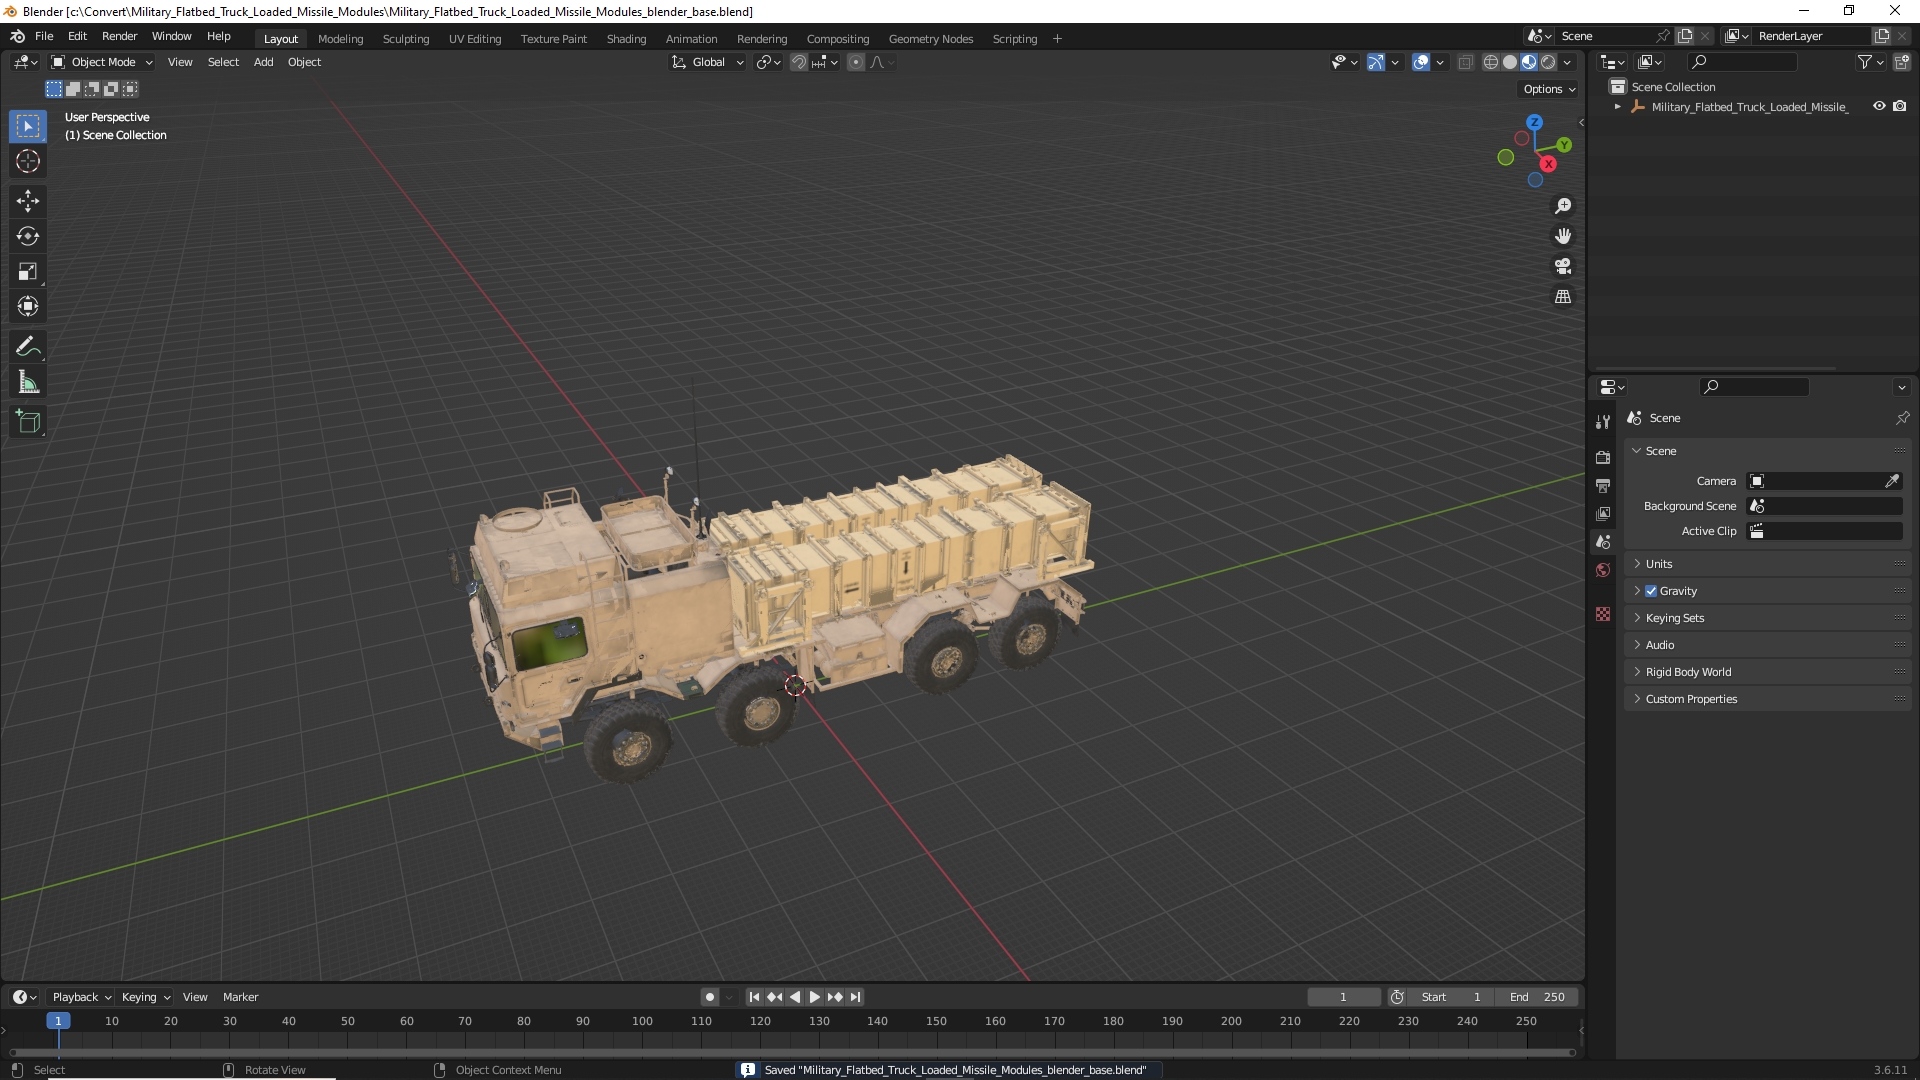The width and height of the screenshot is (1920, 1080).
Task: Toggle snapping magnet in header
Action: [x=798, y=62]
